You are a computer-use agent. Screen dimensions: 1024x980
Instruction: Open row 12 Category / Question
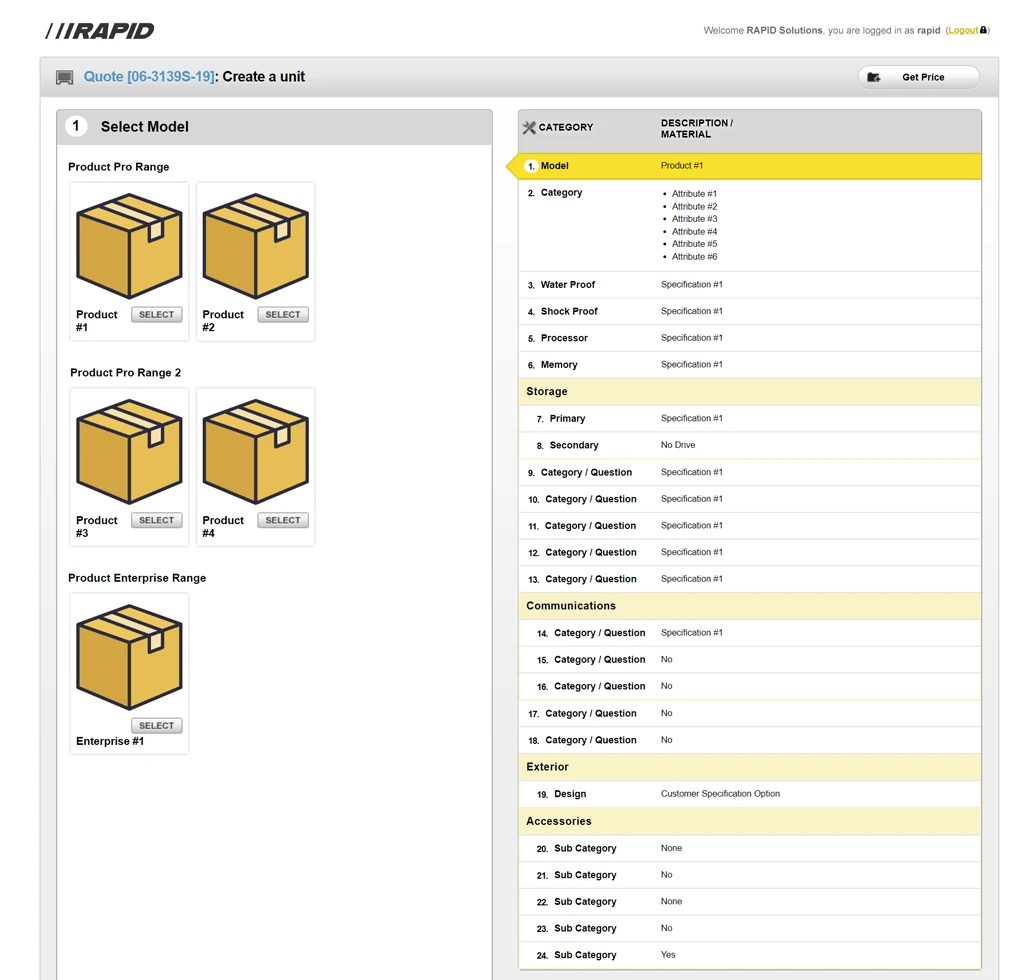tap(749, 552)
